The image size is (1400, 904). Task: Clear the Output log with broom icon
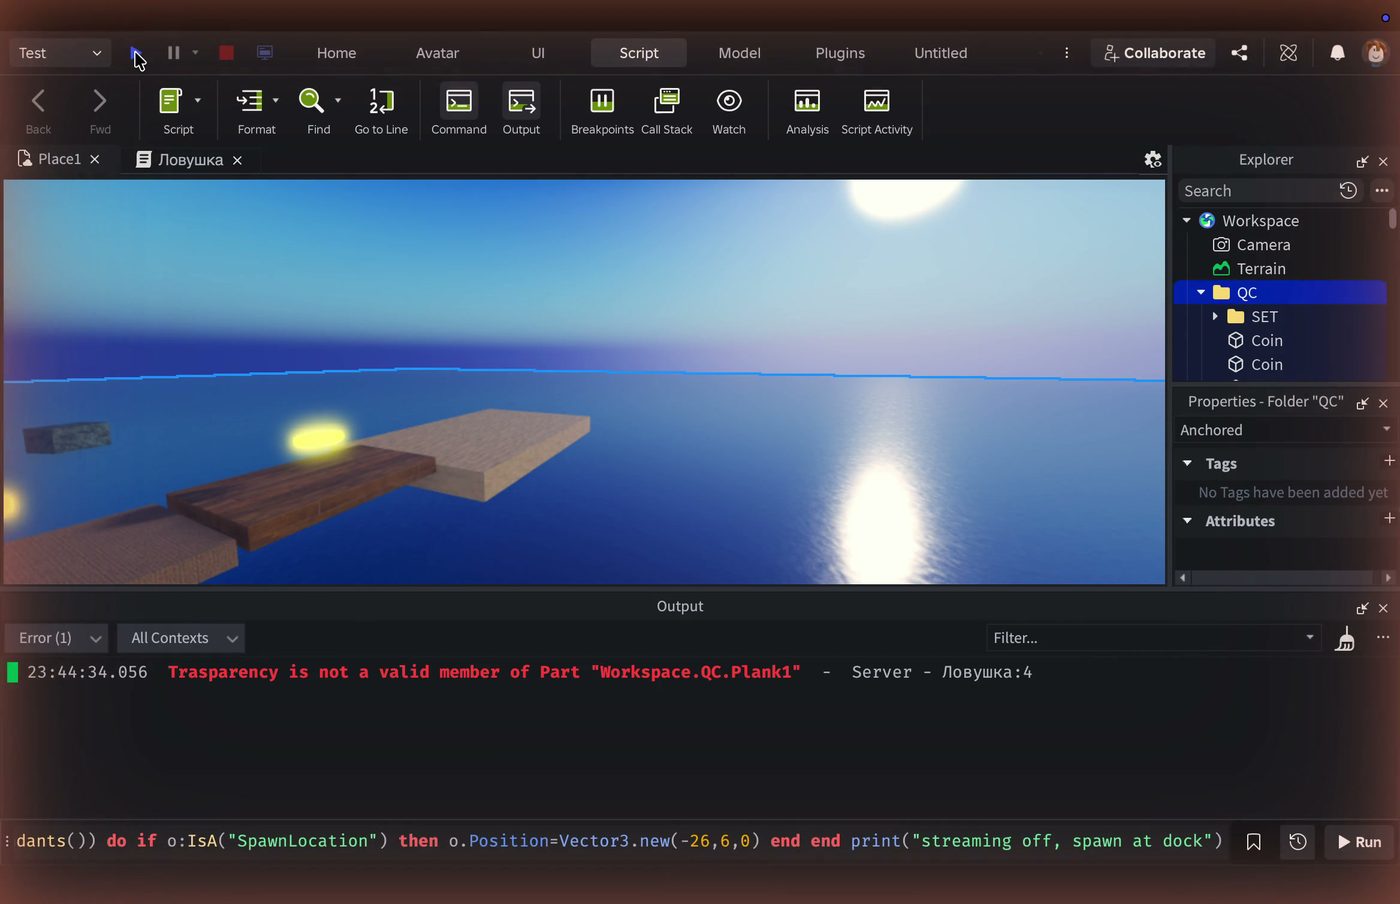tap(1346, 638)
